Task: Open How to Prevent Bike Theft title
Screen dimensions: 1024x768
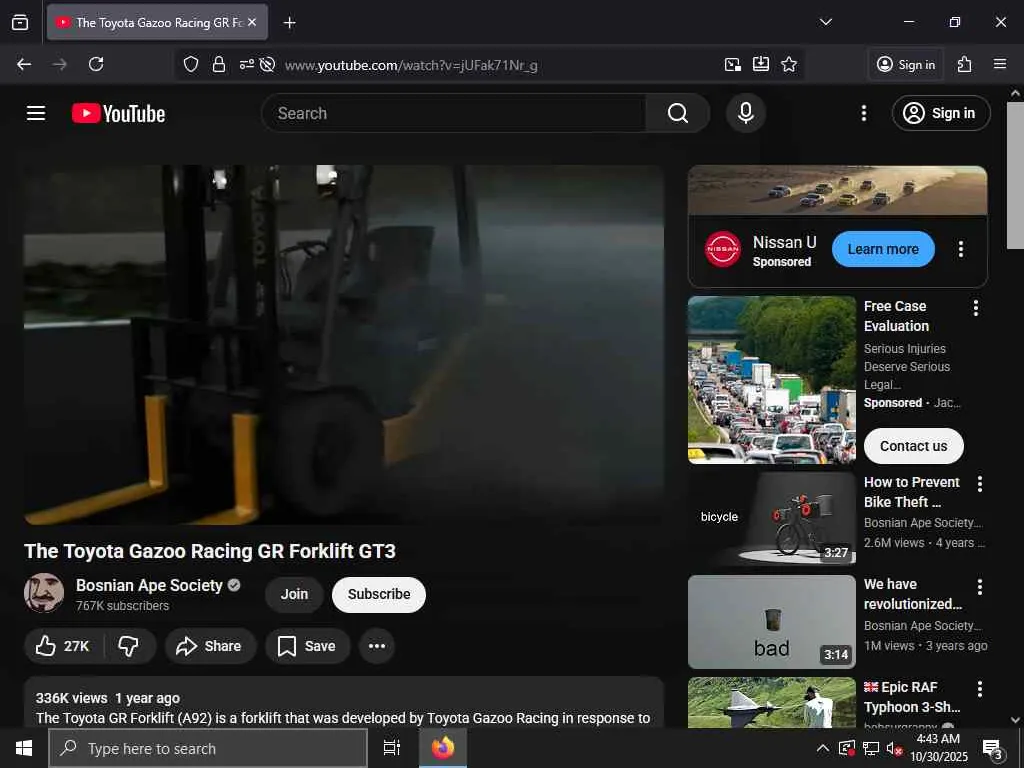Action: point(912,492)
